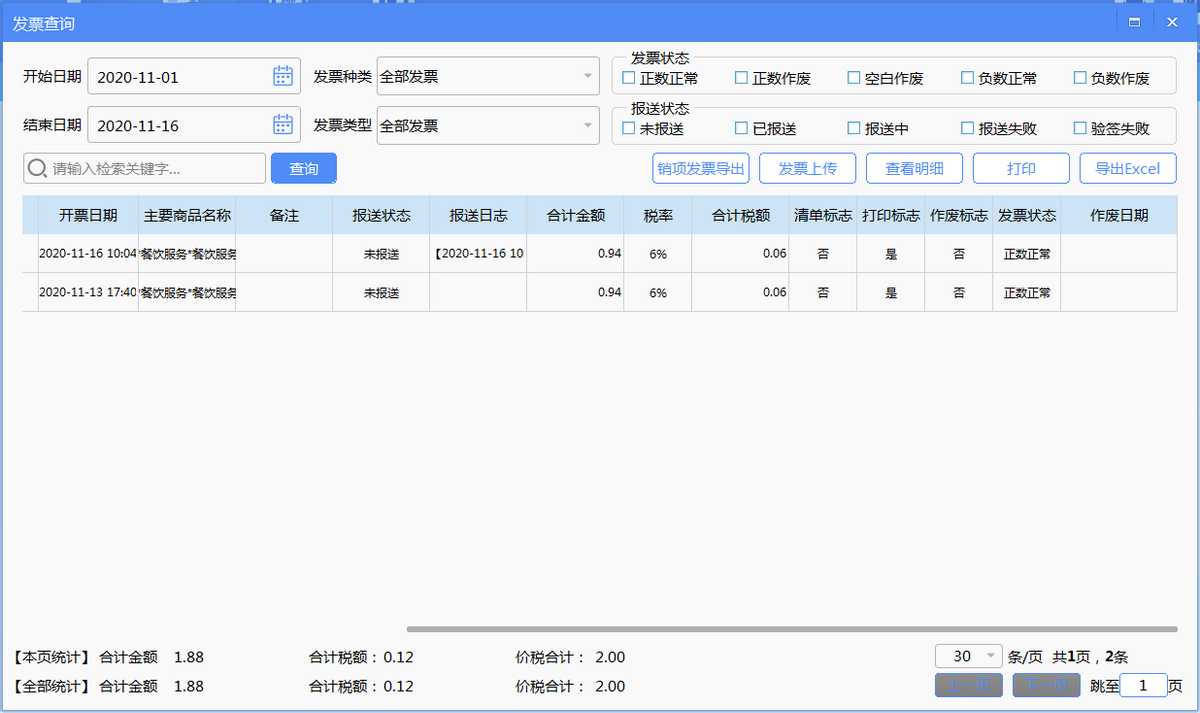Open 查看明细 for invoice details
1200x713 pixels.
point(914,168)
